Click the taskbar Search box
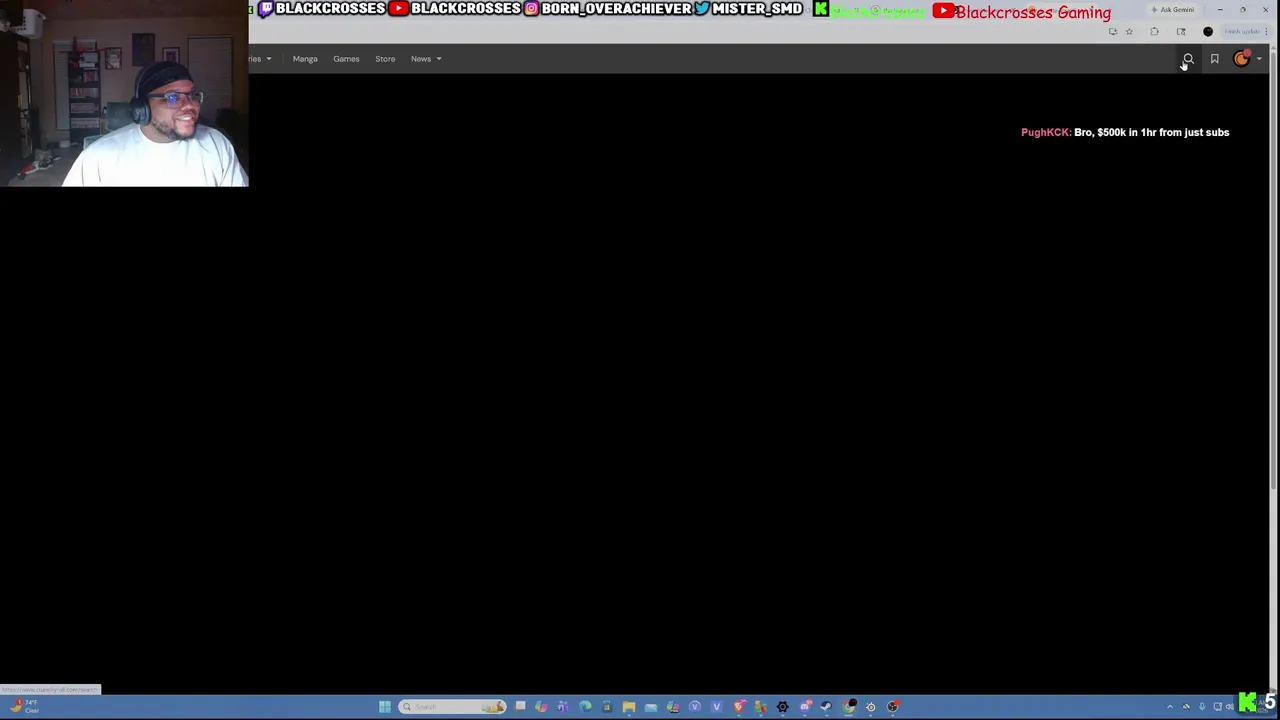 pos(452,707)
